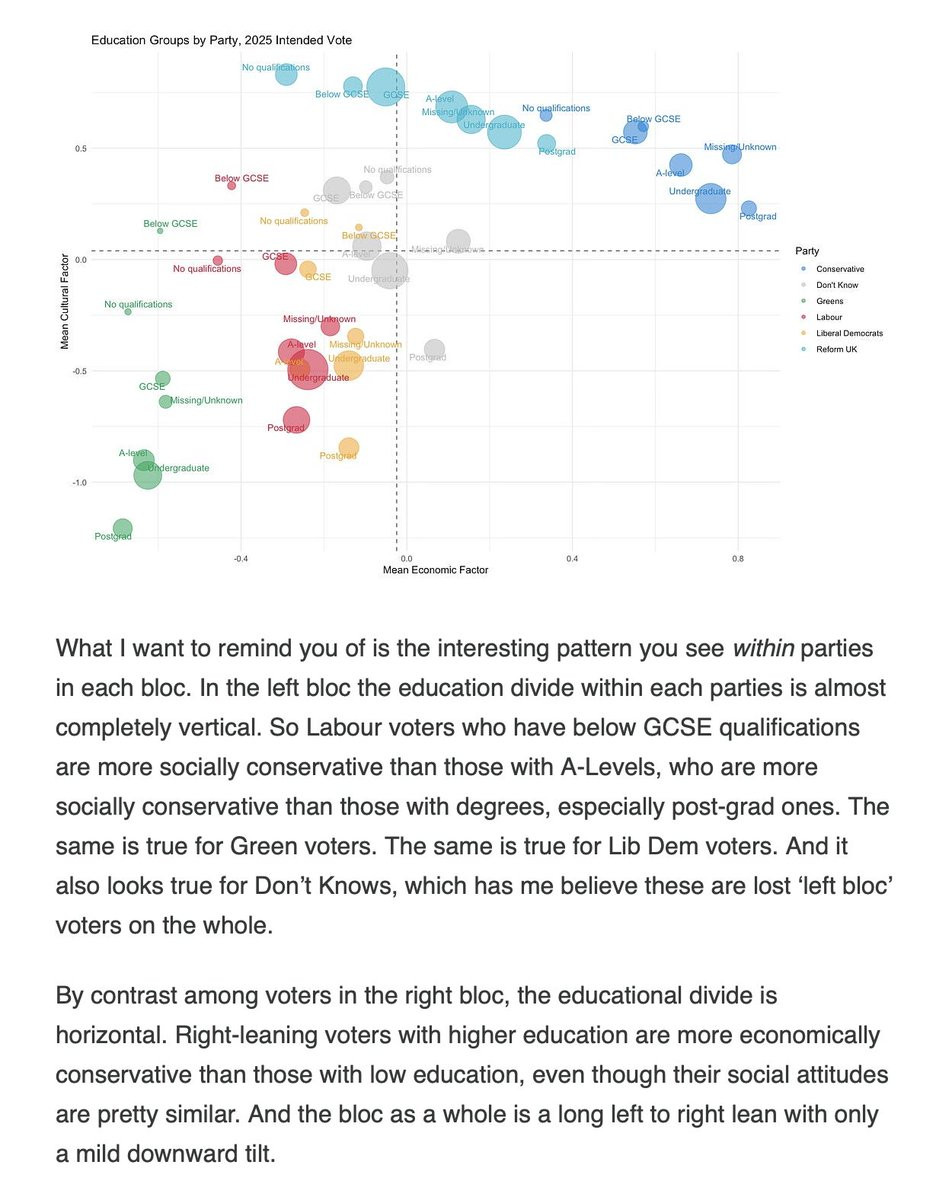Click the Greens No qualifications point

pyautogui.click(x=128, y=311)
